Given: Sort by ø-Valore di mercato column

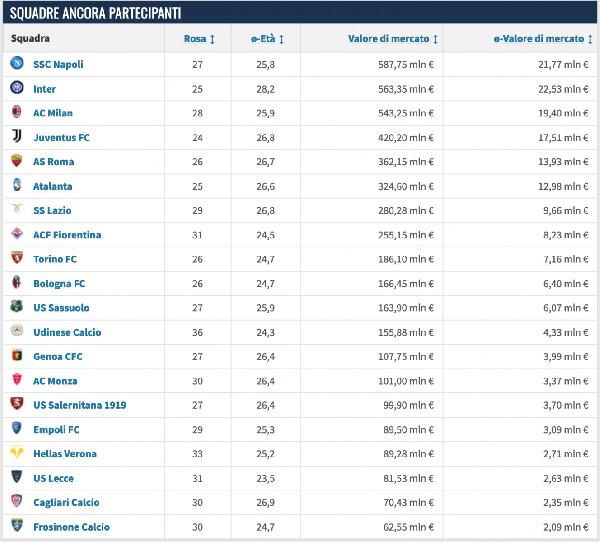Looking at the screenshot, I should 543,39.
